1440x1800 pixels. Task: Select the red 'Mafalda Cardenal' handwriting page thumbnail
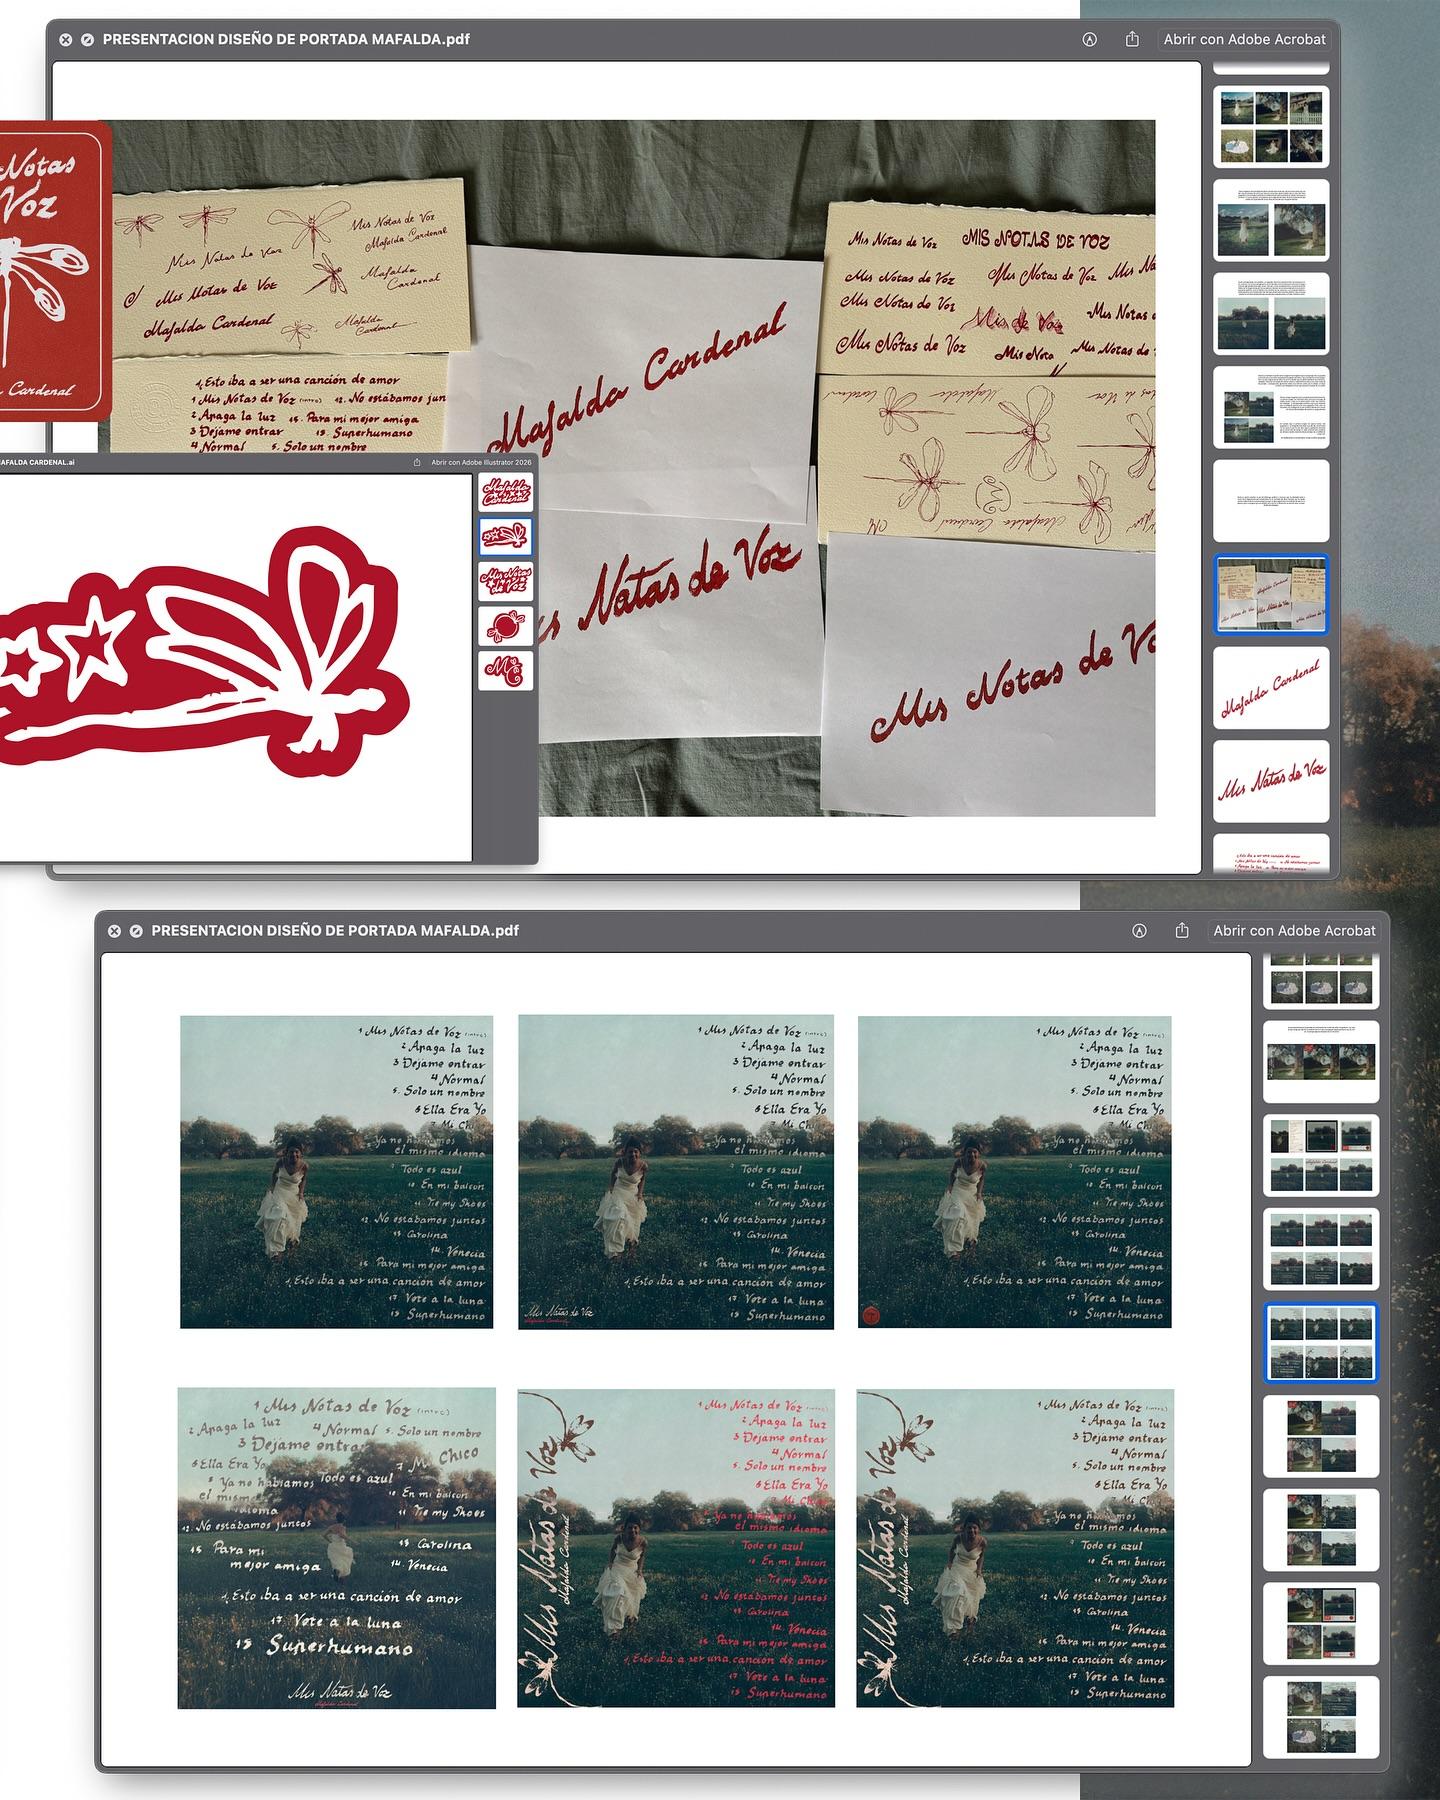coord(1271,688)
